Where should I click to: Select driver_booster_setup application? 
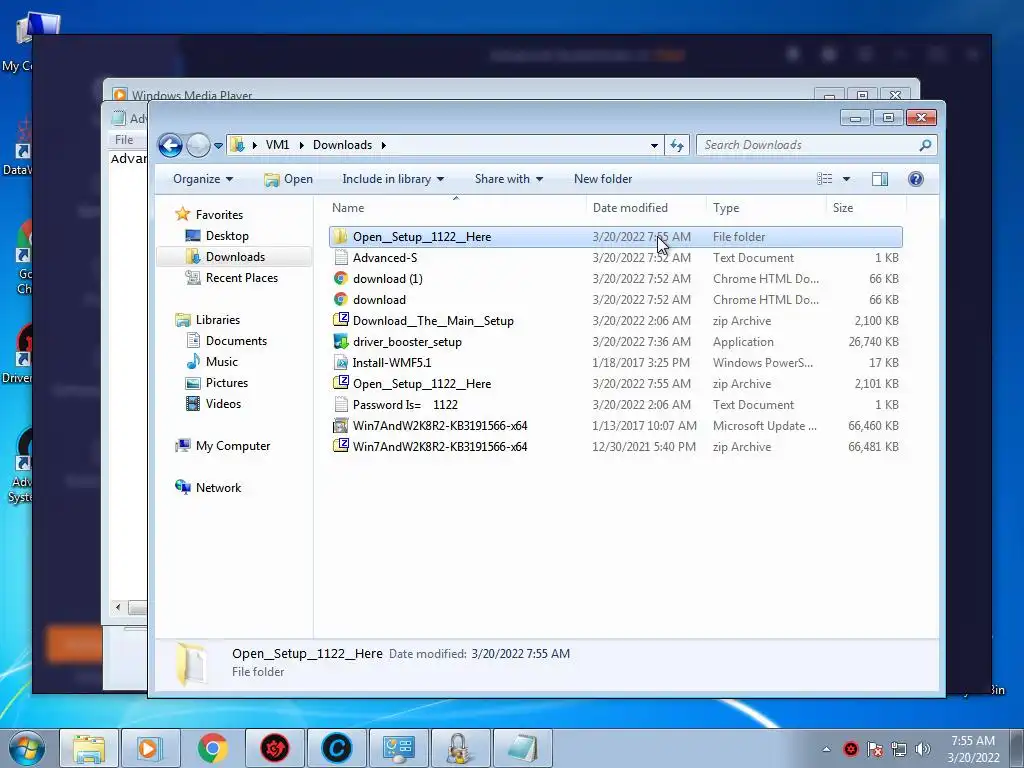coord(616,342)
